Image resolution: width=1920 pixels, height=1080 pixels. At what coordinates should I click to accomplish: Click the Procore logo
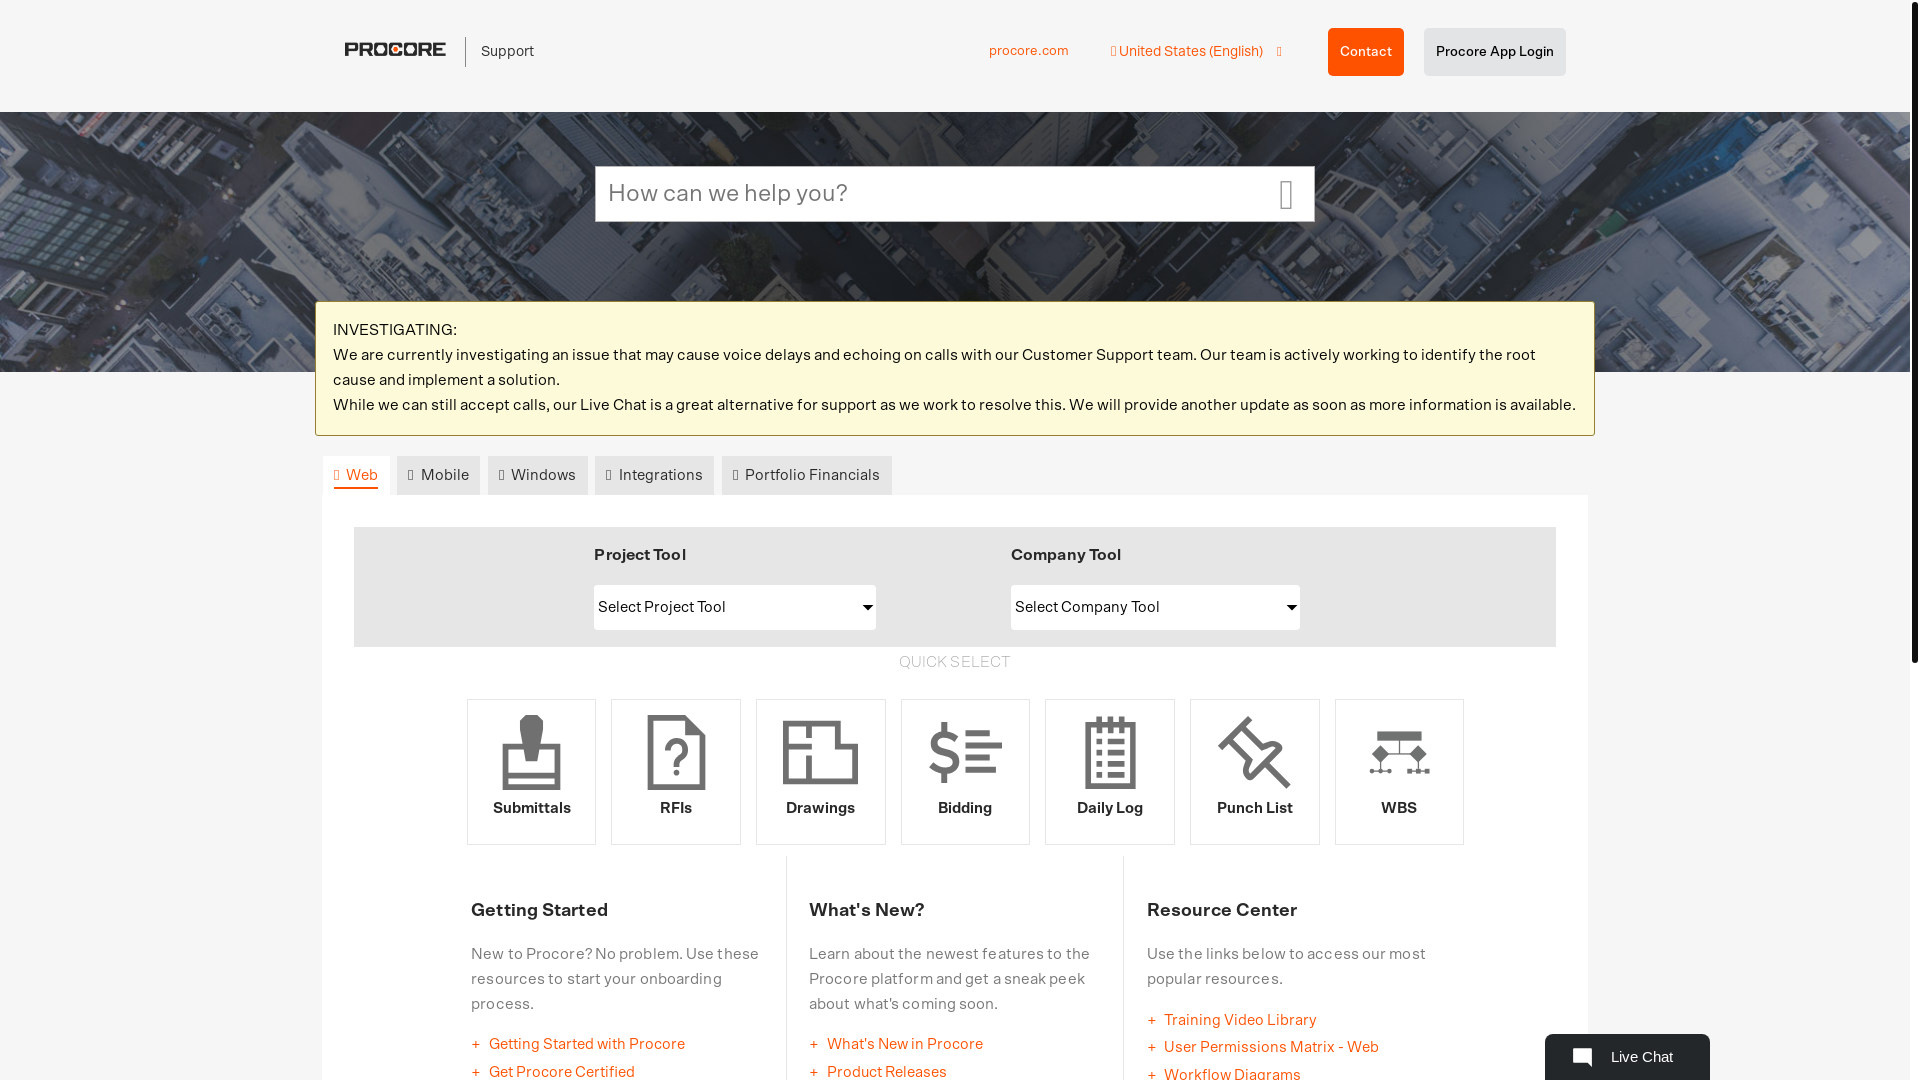pyautogui.click(x=395, y=49)
